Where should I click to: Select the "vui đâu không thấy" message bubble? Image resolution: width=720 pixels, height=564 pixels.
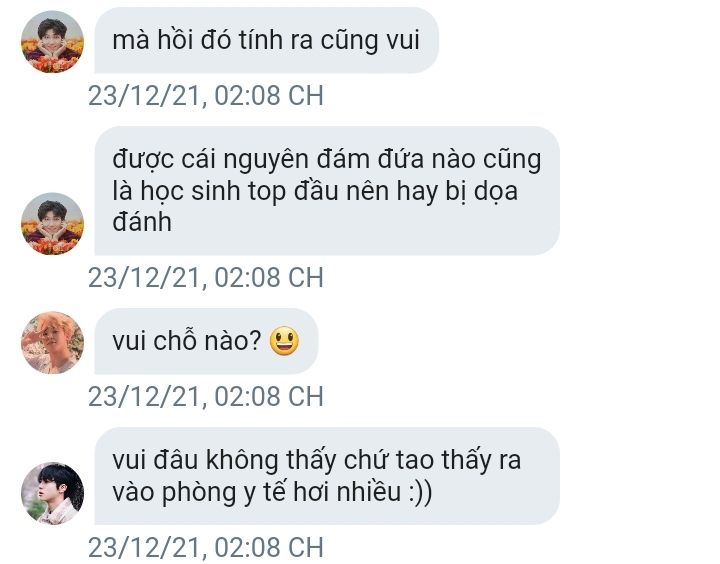click(x=327, y=476)
